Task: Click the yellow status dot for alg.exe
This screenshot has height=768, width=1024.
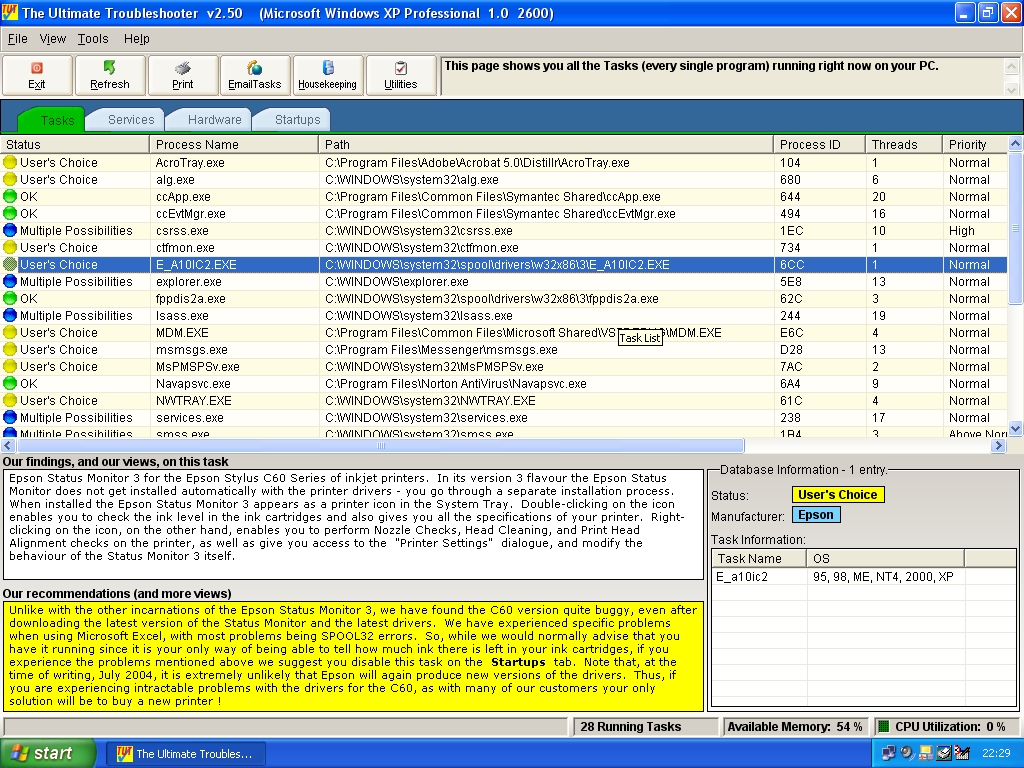Action: [10, 180]
